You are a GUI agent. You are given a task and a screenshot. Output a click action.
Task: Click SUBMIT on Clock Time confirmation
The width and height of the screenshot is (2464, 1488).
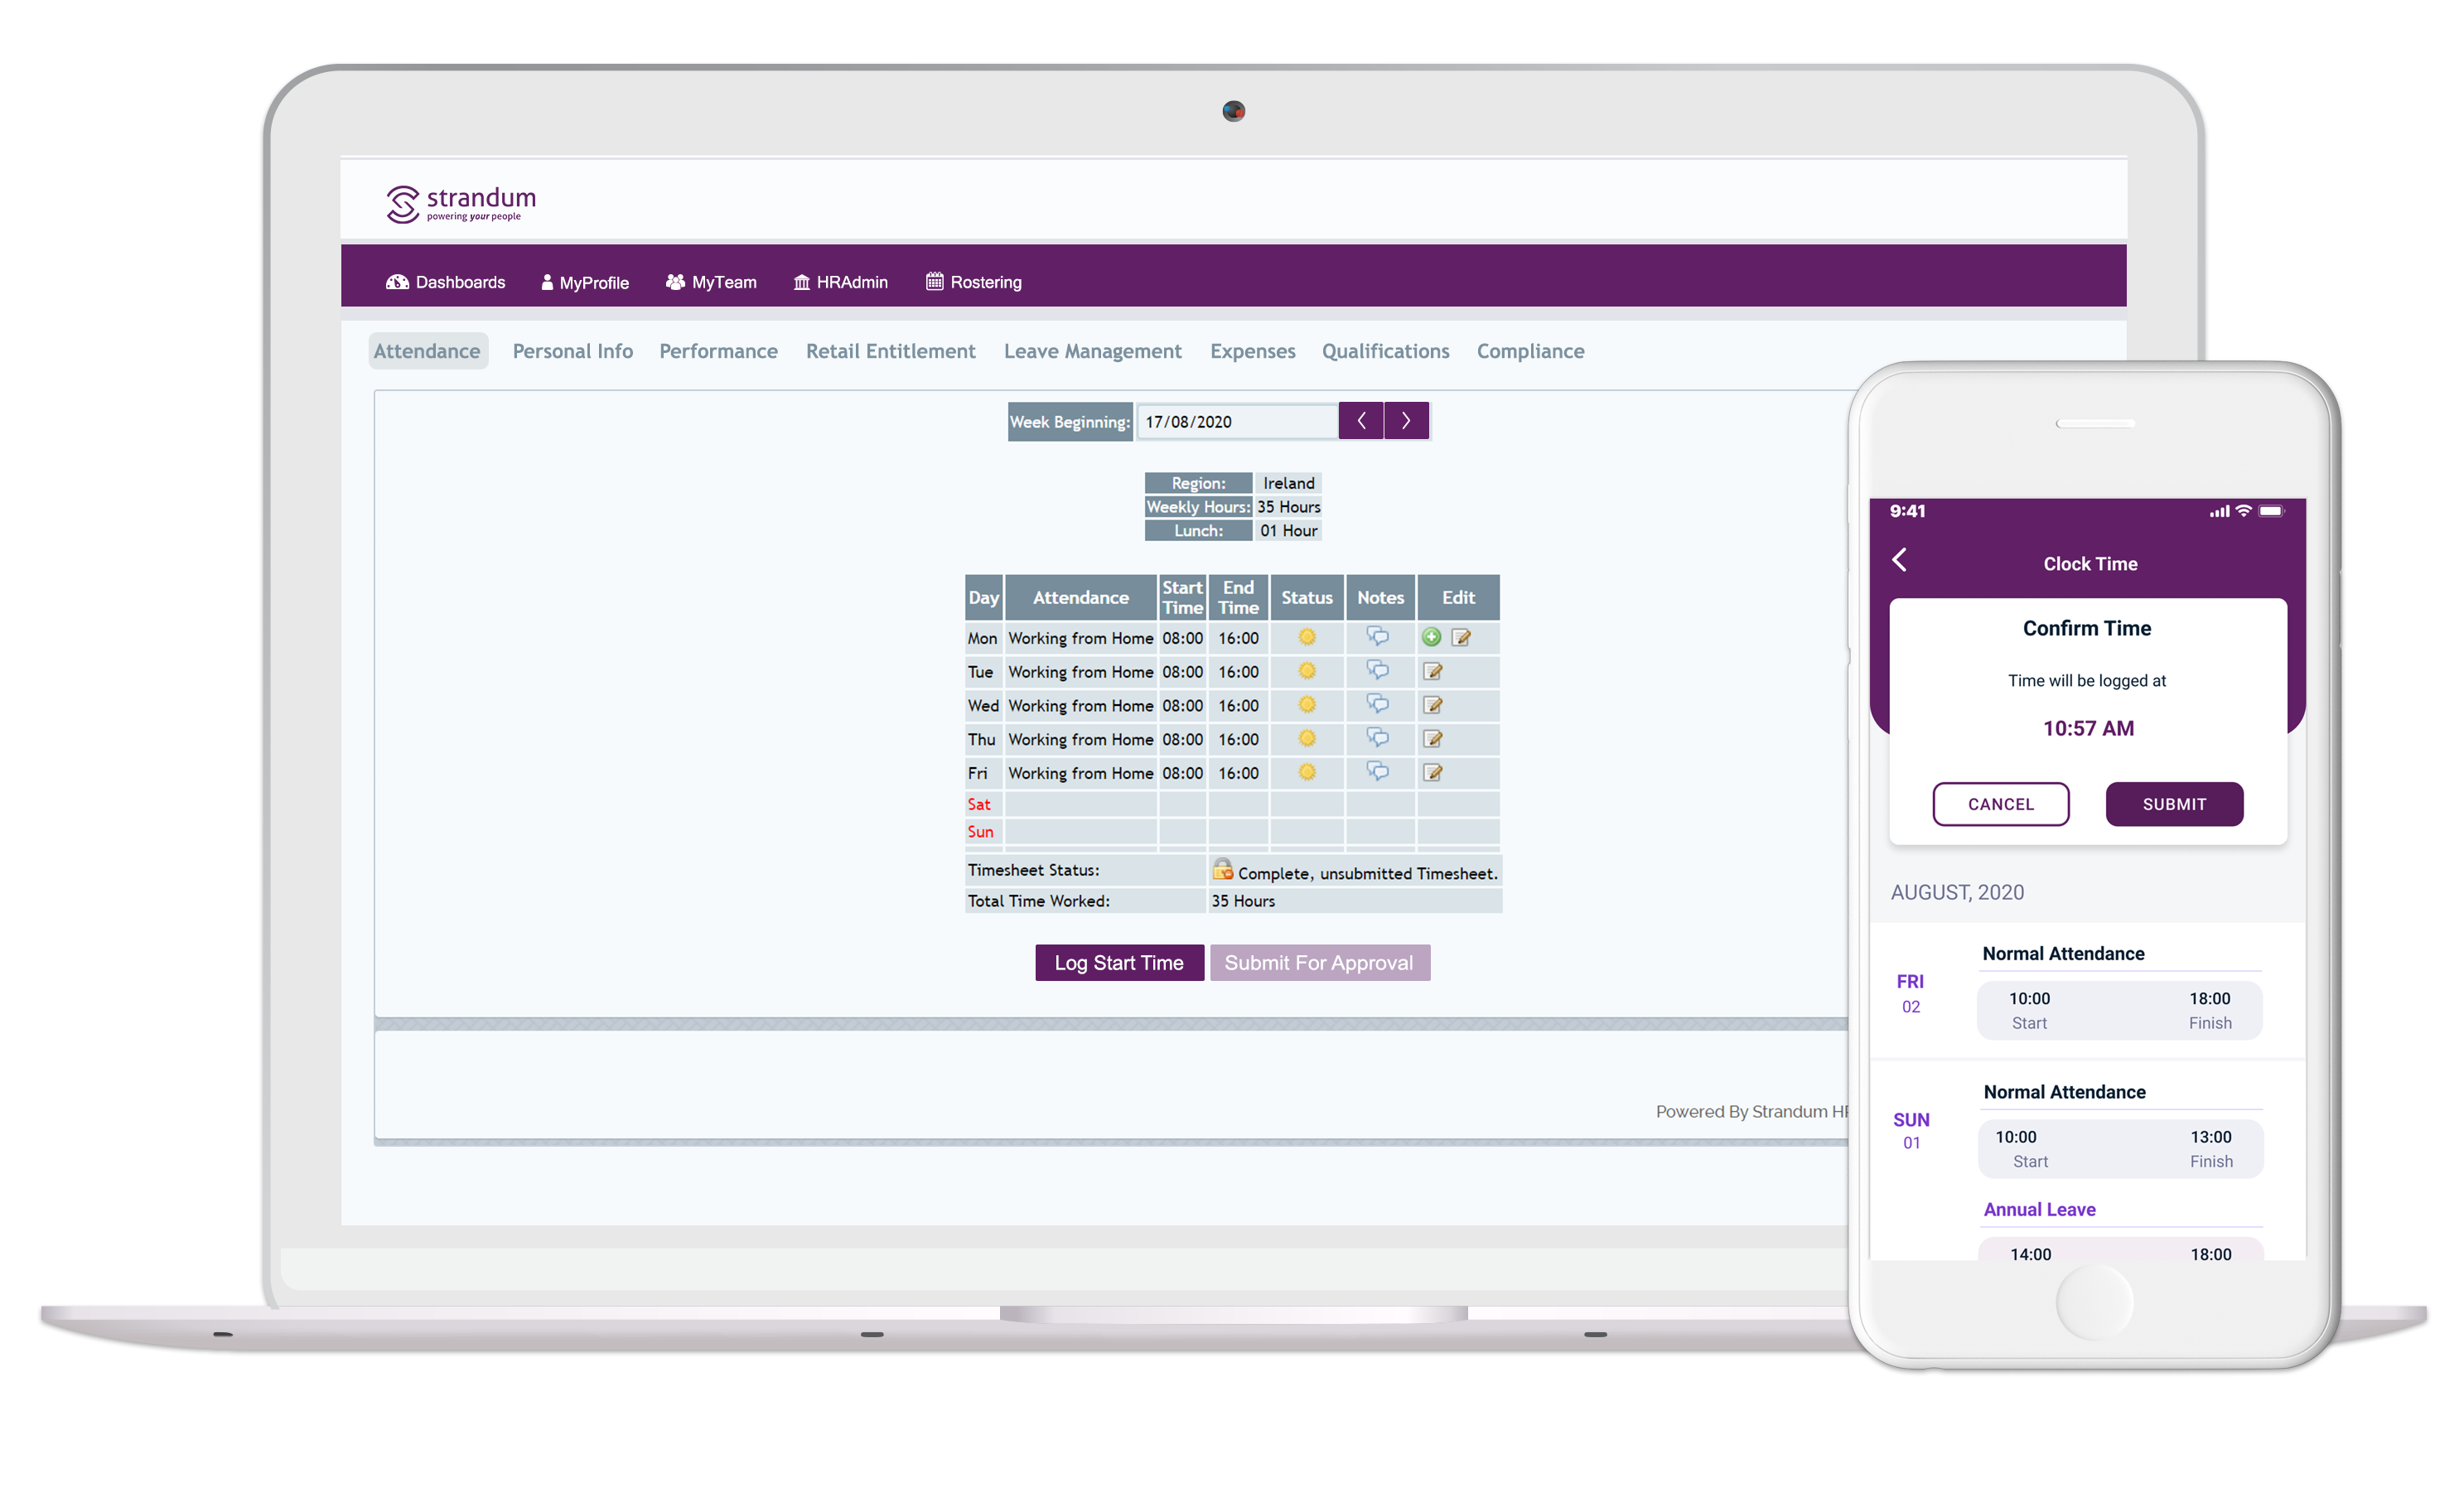pos(2168,803)
